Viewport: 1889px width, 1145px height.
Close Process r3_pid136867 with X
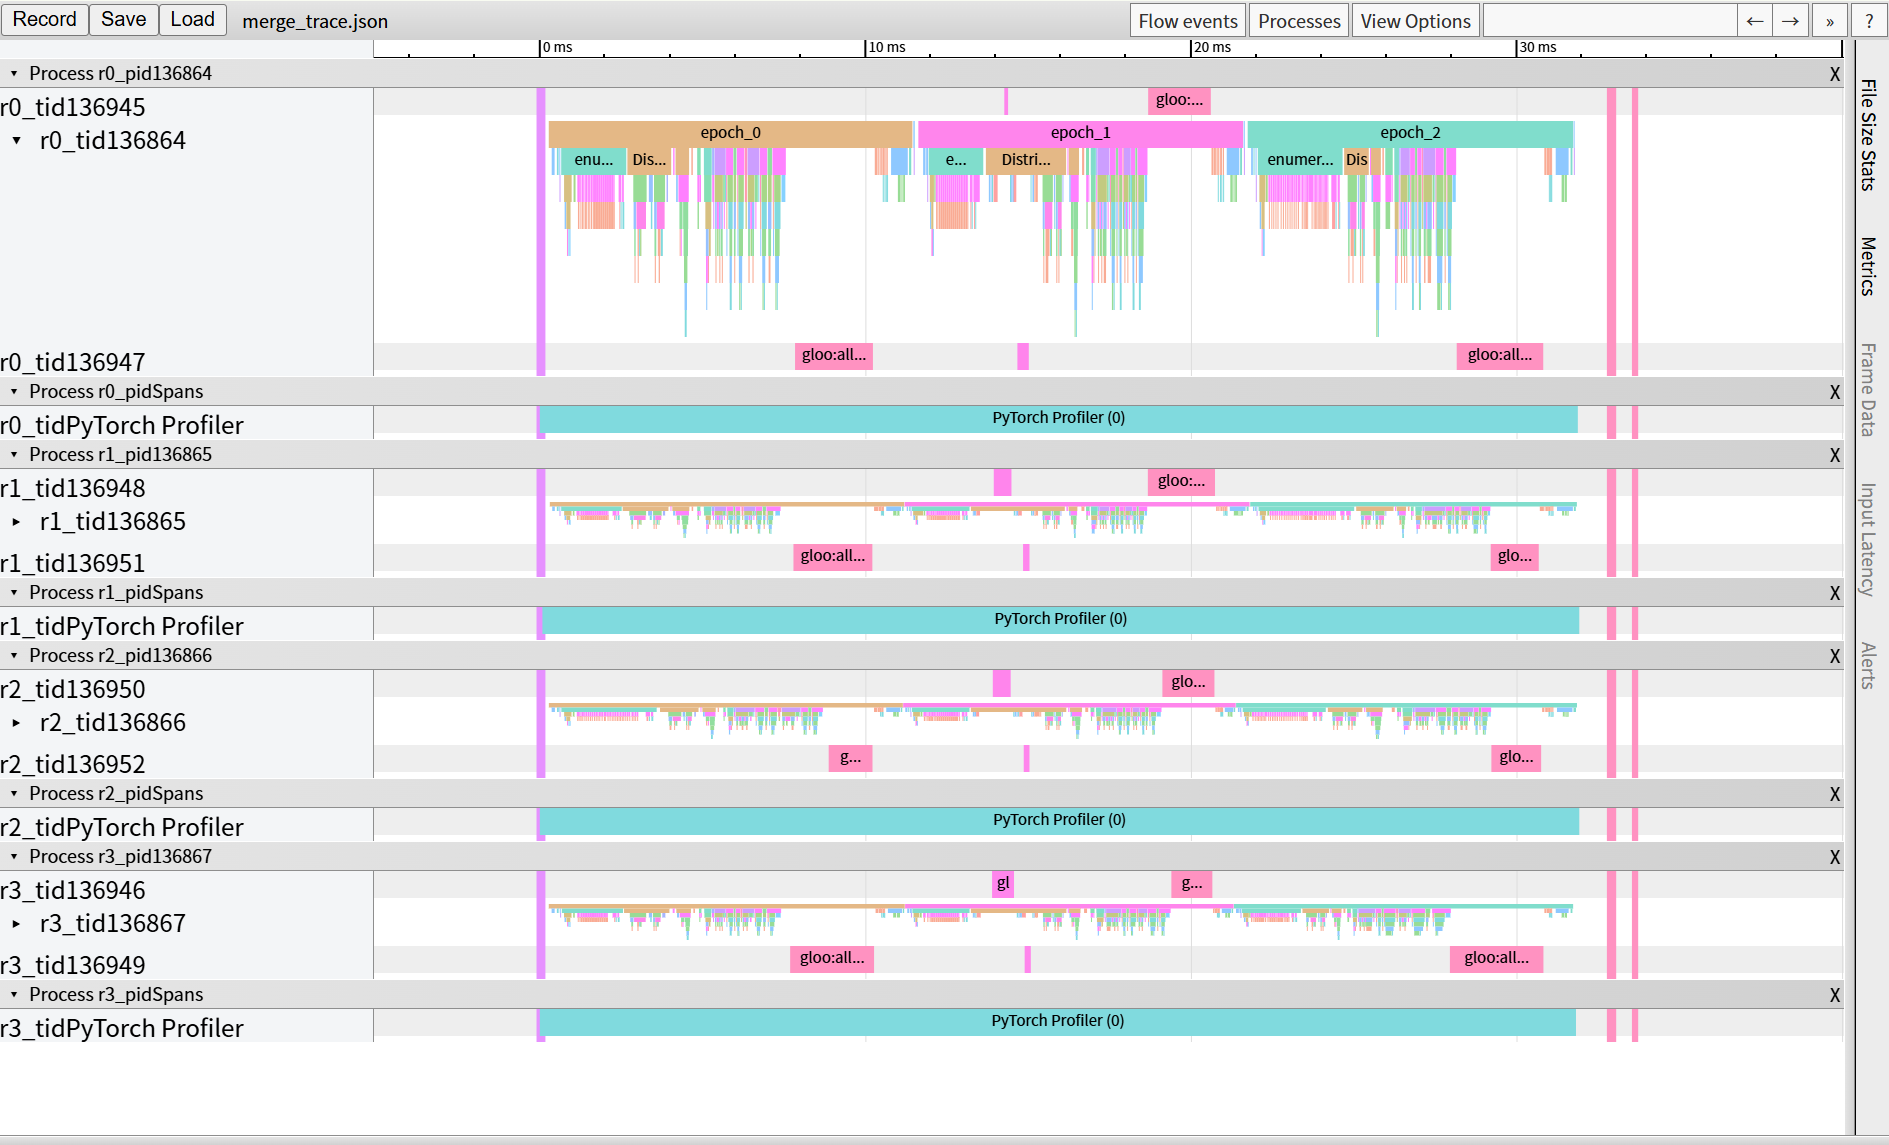pos(1834,857)
